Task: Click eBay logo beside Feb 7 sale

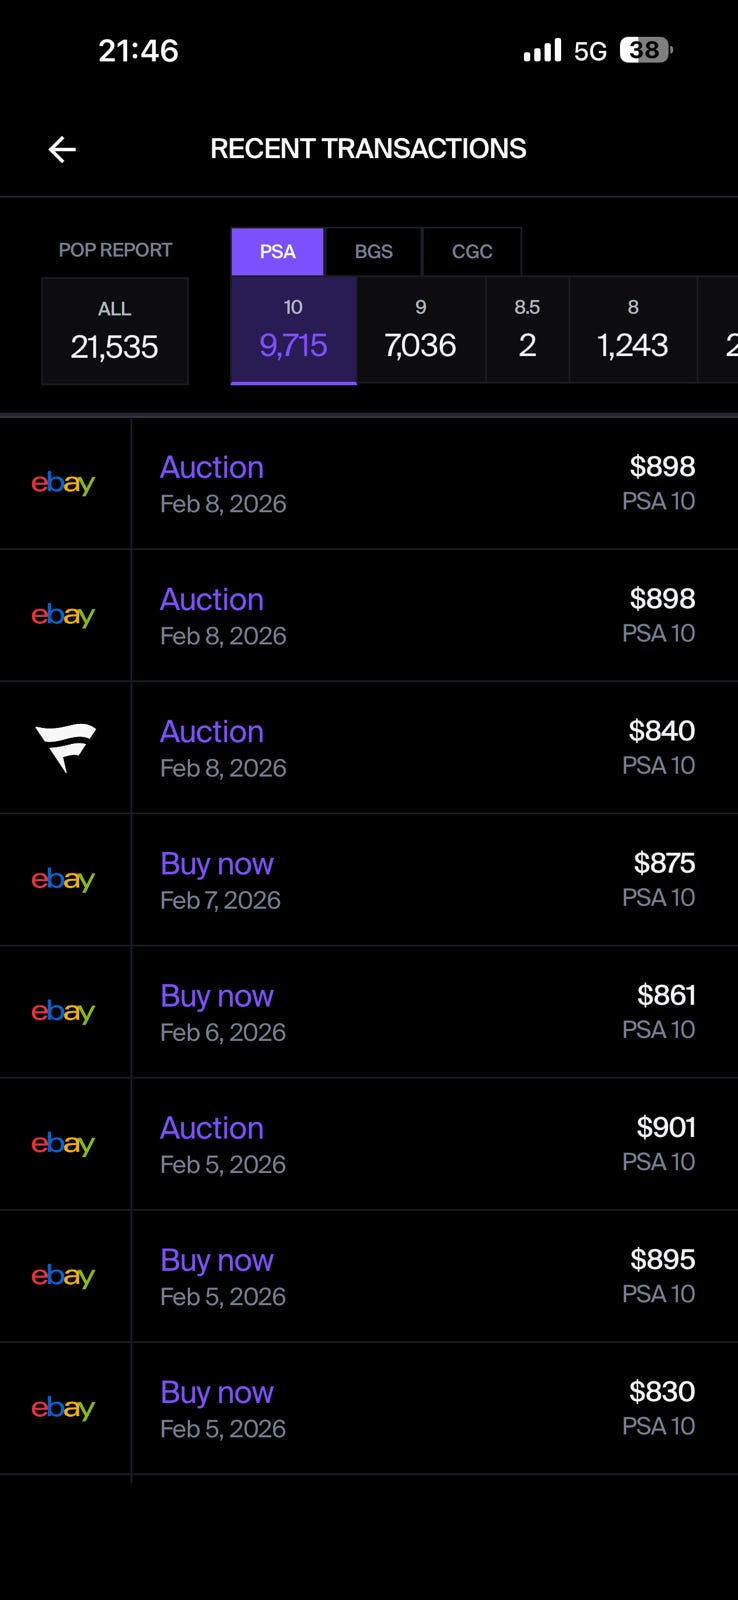Action: click(x=63, y=879)
